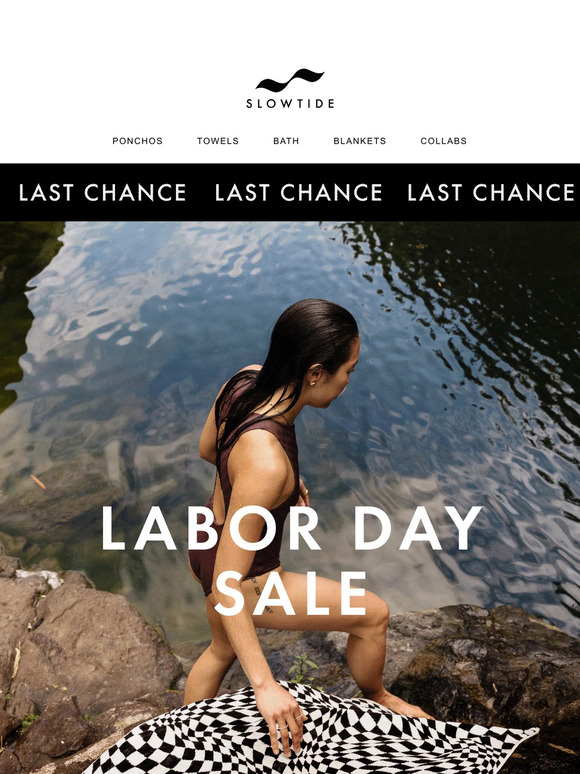The width and height of the screenshot is (580, 774).
Task: Click the SLOWTIDE wordmark text
Action: tap(290, 104)
